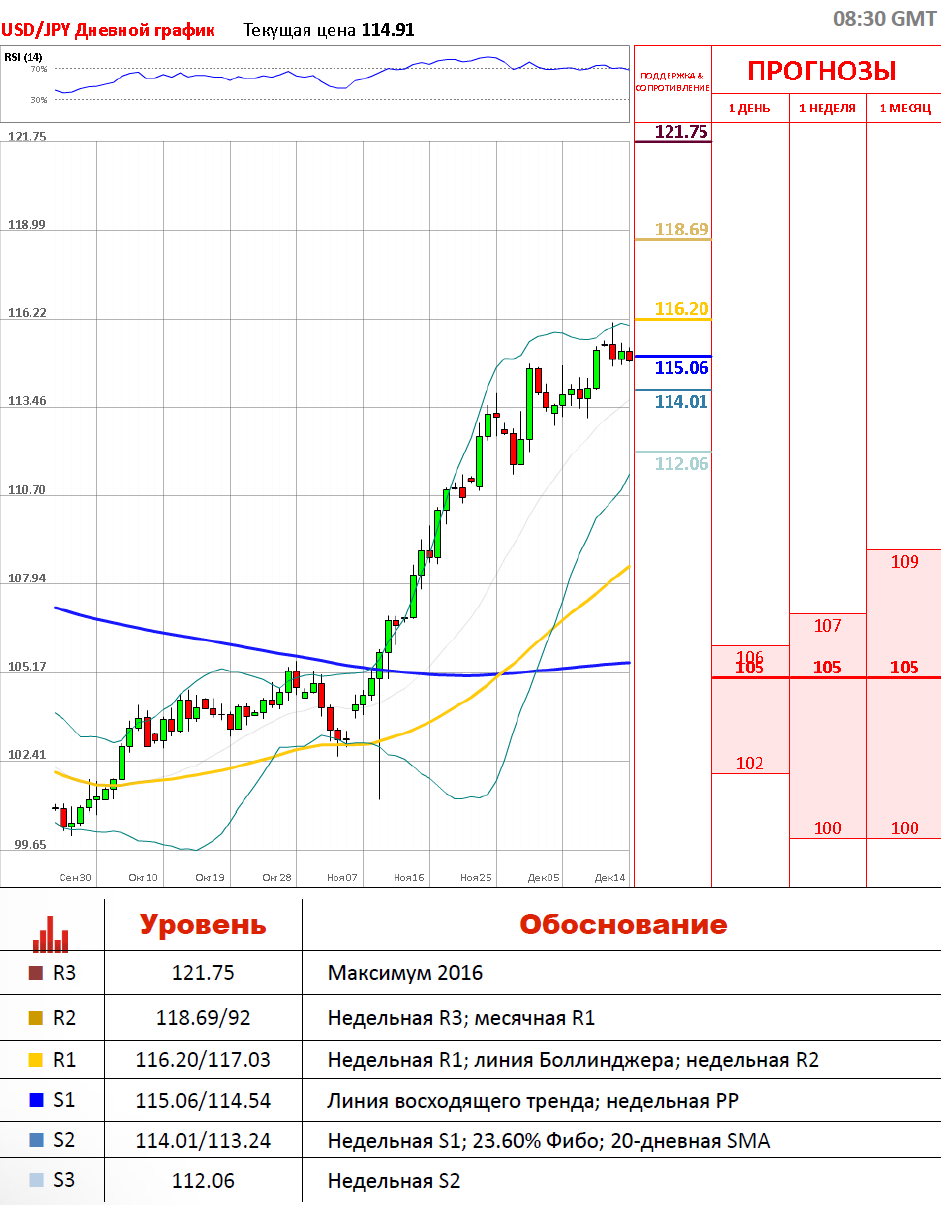Click the Максимум 2016 rationale cell
The image size is (941, 1209).
click(x=405, y=973)
